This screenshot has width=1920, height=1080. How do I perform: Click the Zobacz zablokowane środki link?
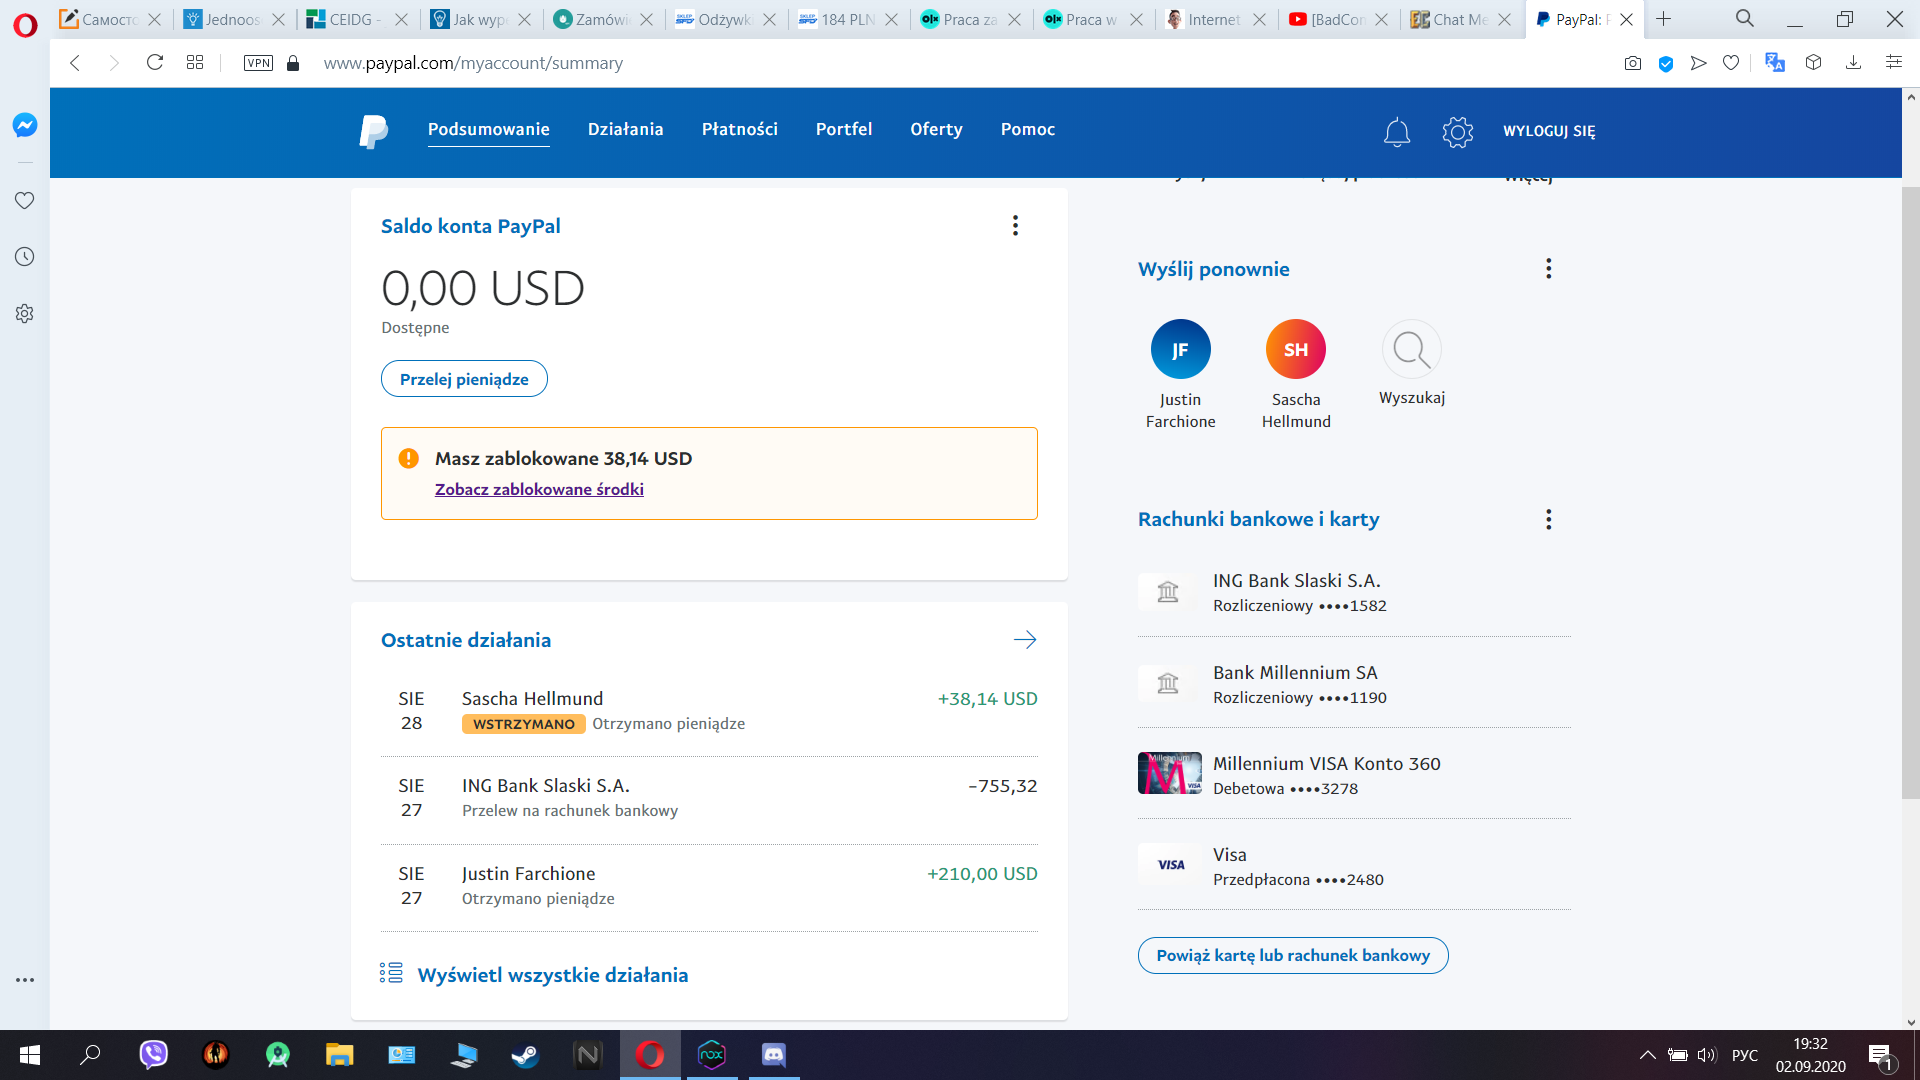click(x=539, y=490)
